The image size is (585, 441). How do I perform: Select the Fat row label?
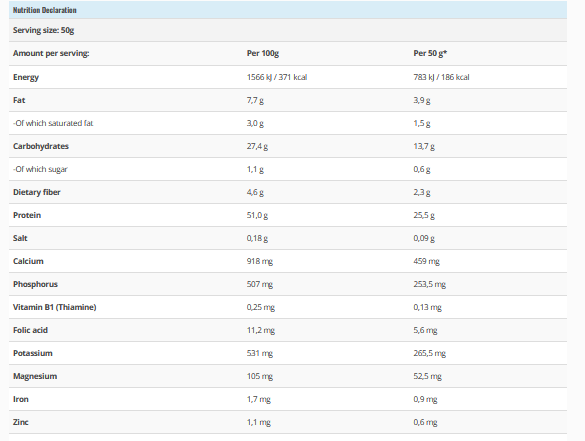(19, 100)
